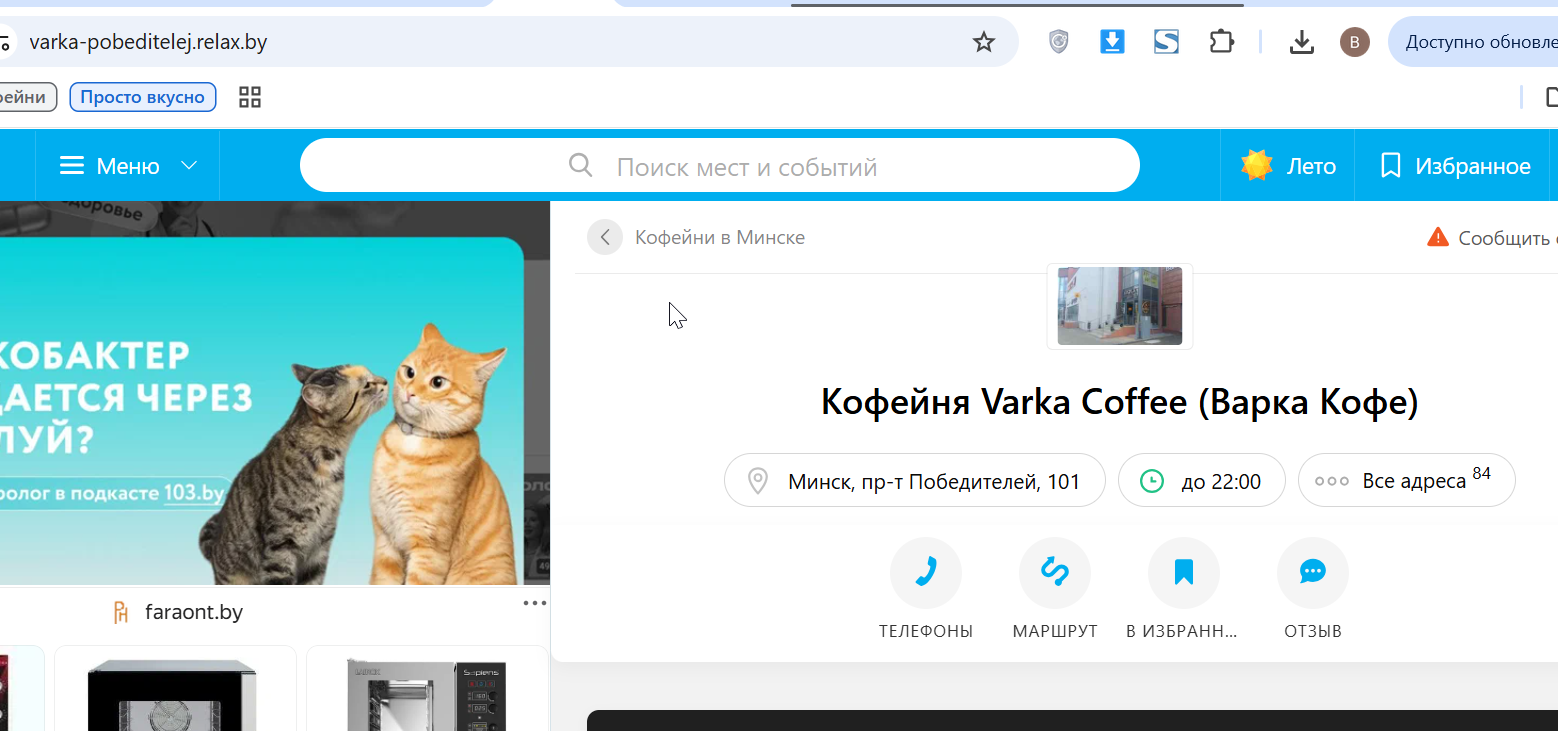The height and width of the screenshot is (731, 1558).
Task: Open the Varka Coffee storefront thumbnail
Action: [x=1120, y=306]
